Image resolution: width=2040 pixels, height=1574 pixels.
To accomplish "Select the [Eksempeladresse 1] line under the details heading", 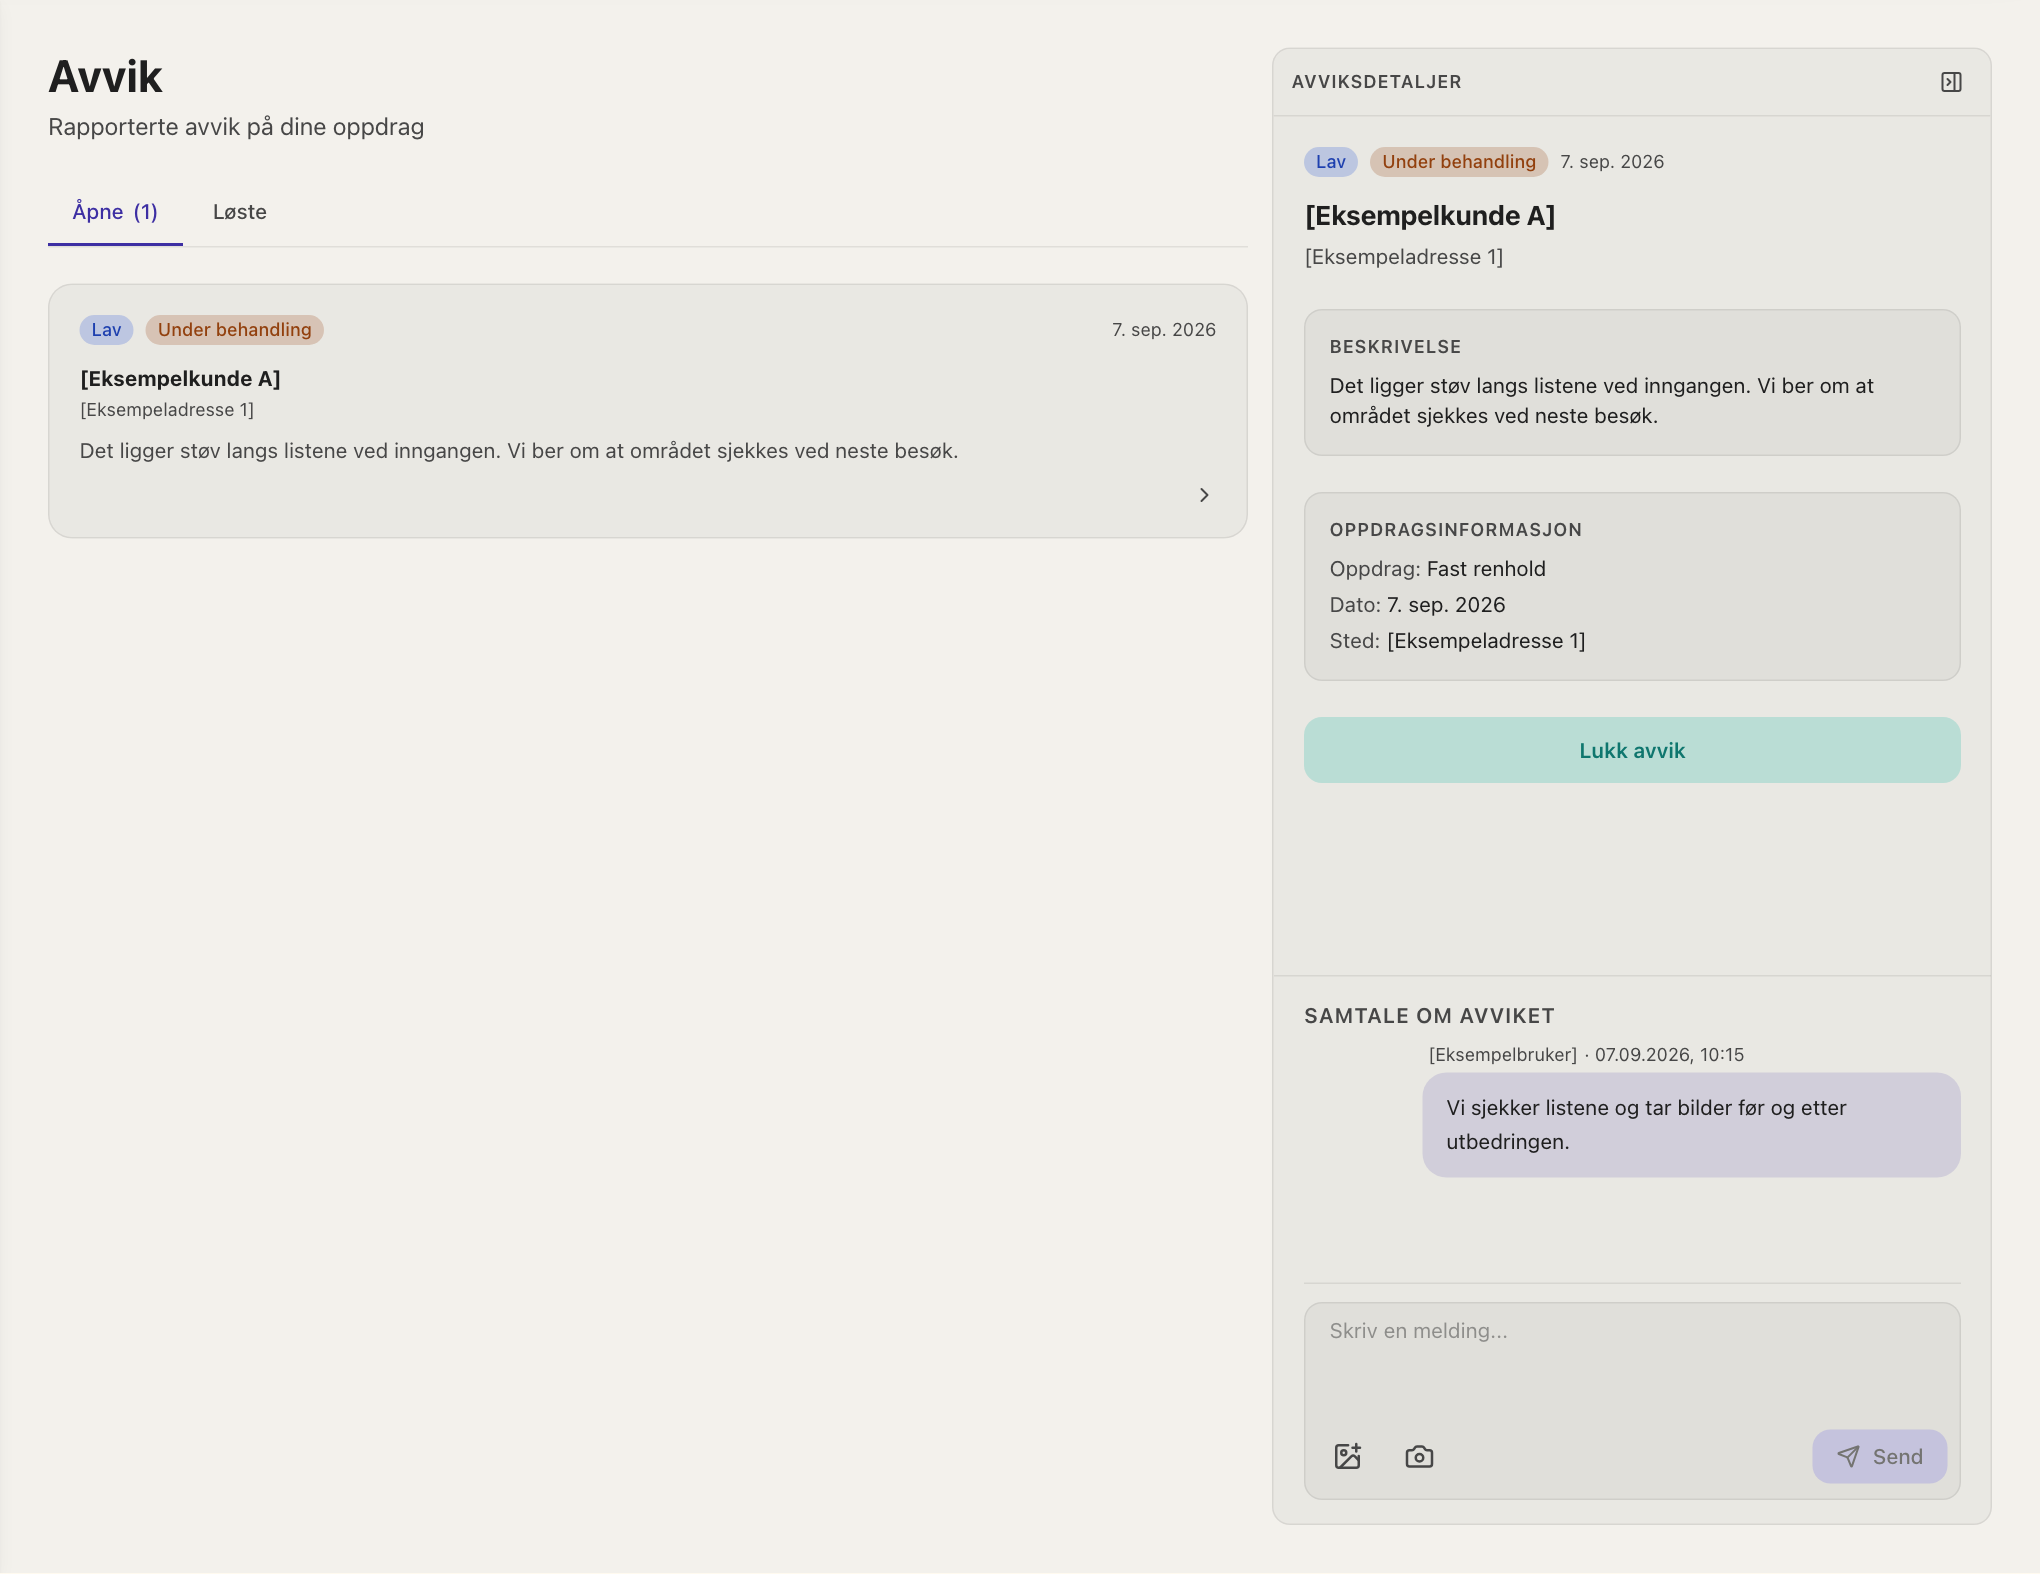I will coord(1404,257).
